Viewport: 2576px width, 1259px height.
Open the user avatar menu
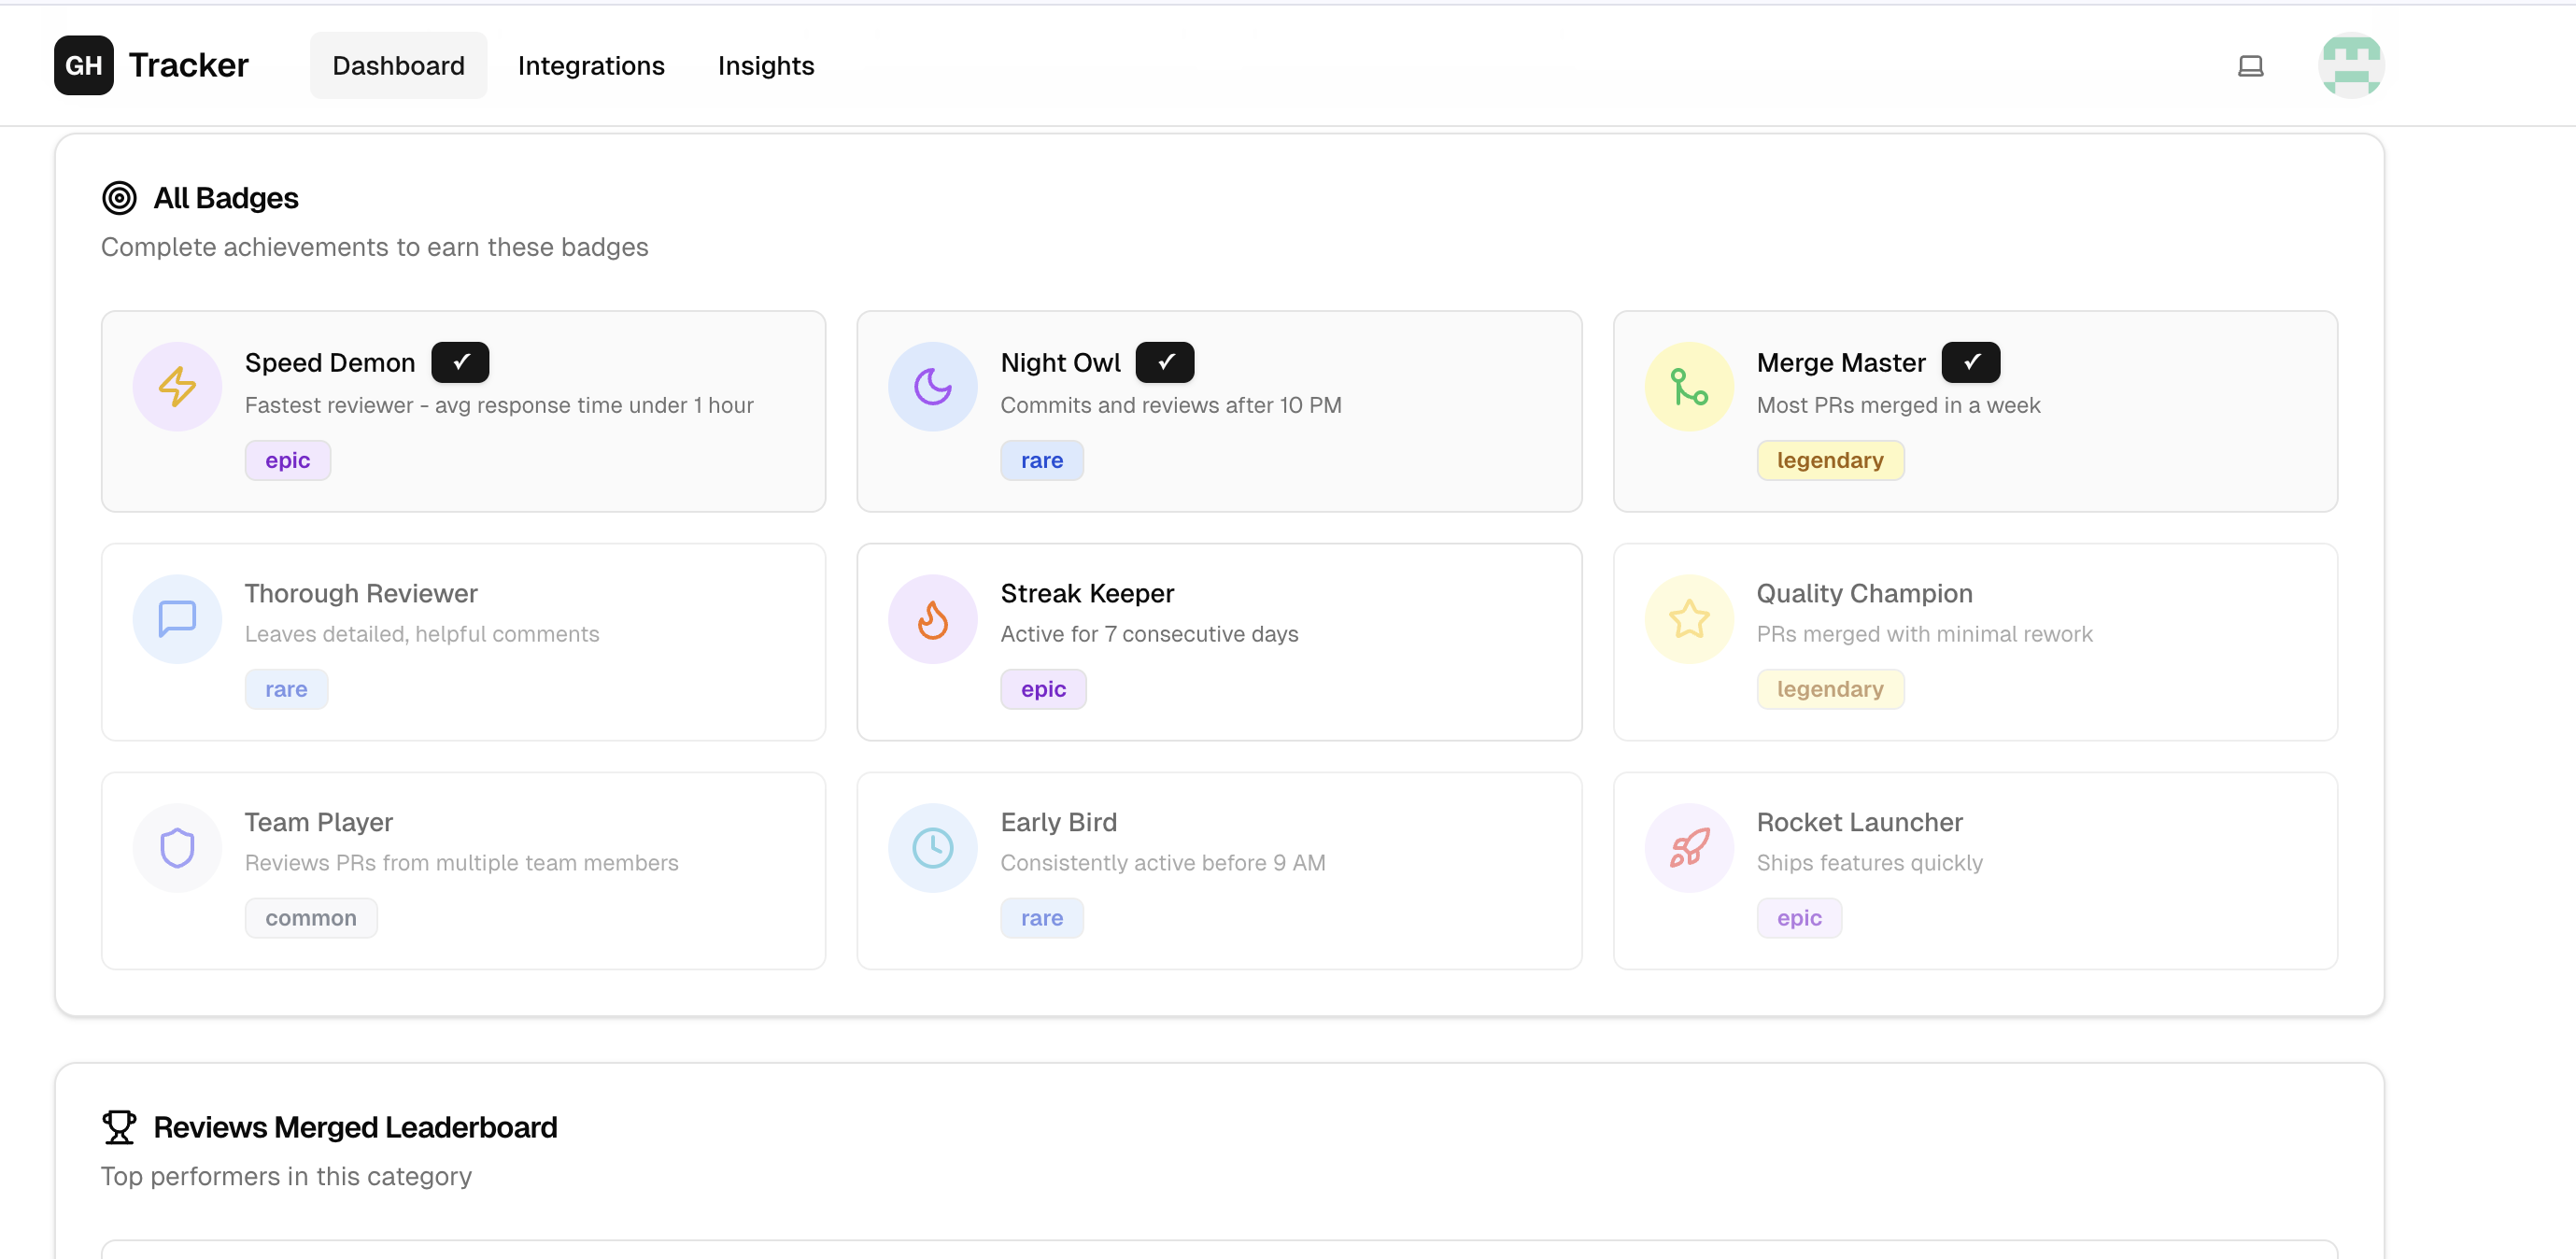point(2350,66)
